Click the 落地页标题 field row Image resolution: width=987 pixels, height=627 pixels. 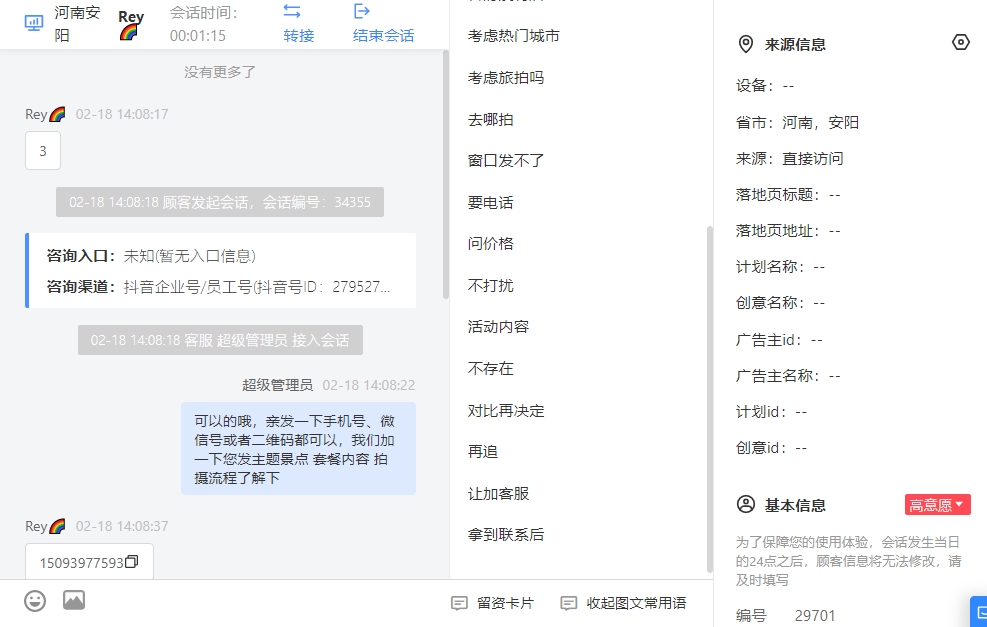click(x=788, y=195)
